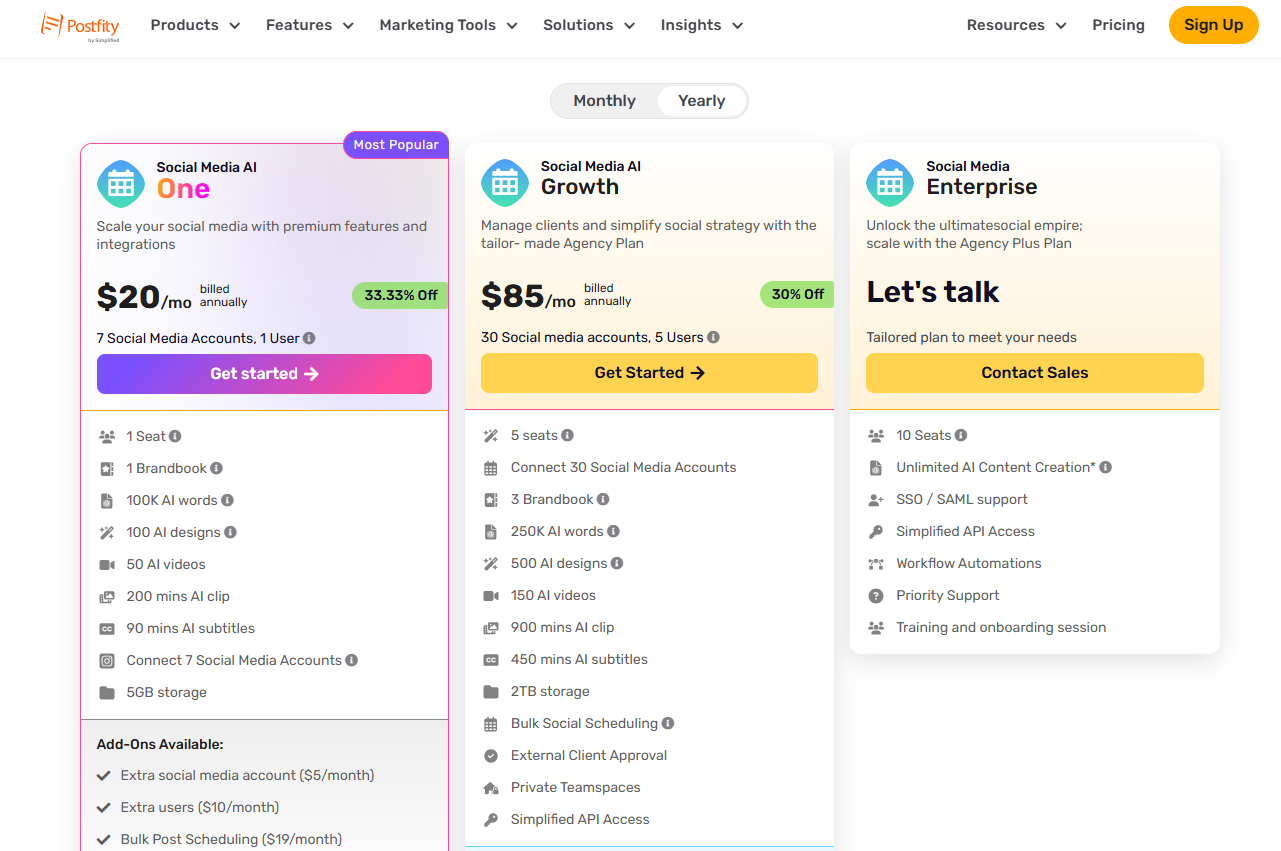The image size is (1281, 851).
Task: Open the Marketing Tools dropdown
Action: click(449, 25)
